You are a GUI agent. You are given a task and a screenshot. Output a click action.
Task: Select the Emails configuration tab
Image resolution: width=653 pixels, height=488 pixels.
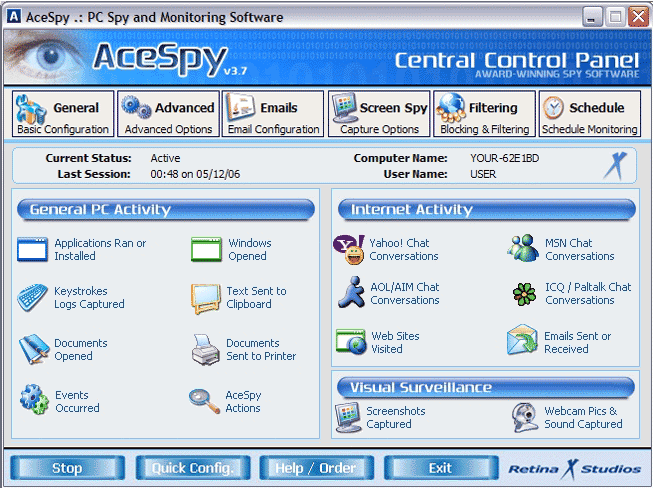[x=272, y=115]
